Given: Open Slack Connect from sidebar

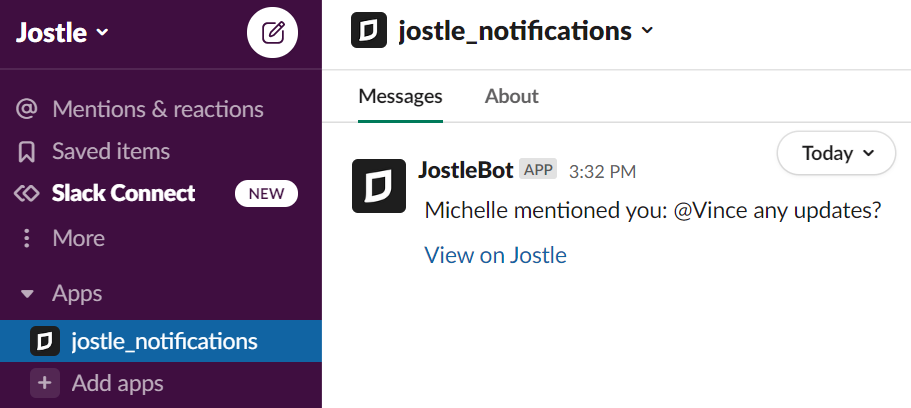Looking at the screenshot, I should point(124,193).
